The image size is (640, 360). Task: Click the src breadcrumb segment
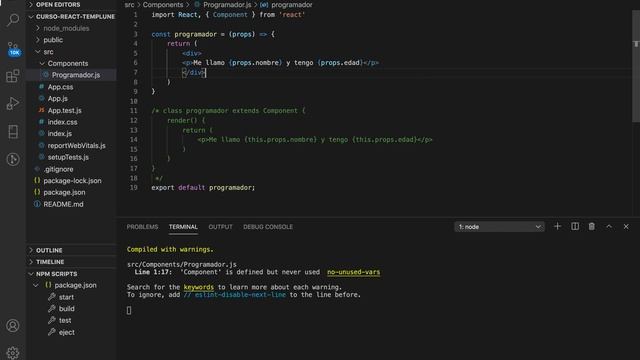129,5
